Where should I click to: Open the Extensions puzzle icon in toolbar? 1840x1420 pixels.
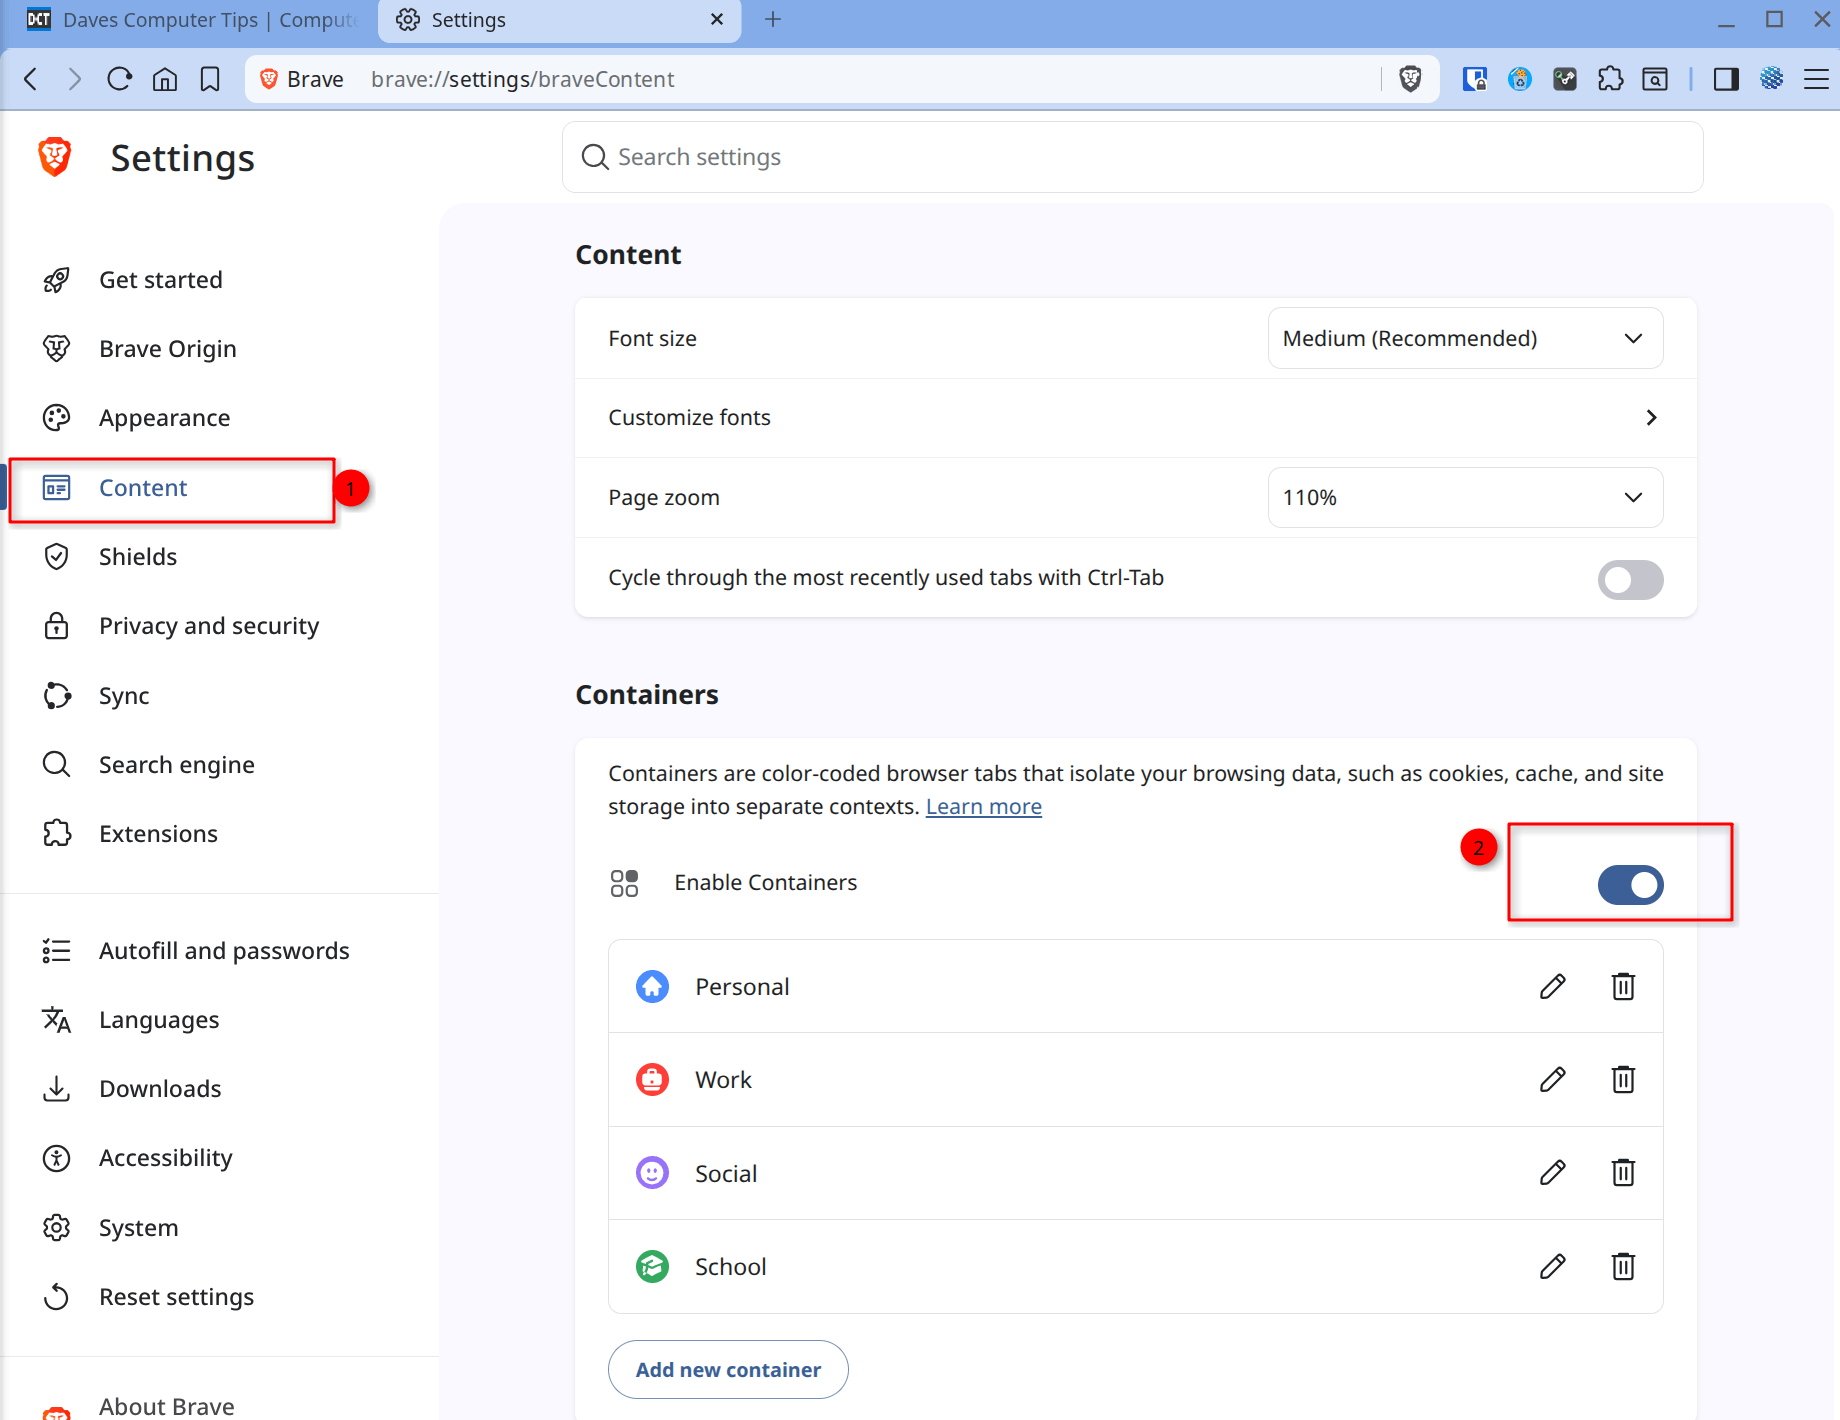click(x=1610, y=79)
